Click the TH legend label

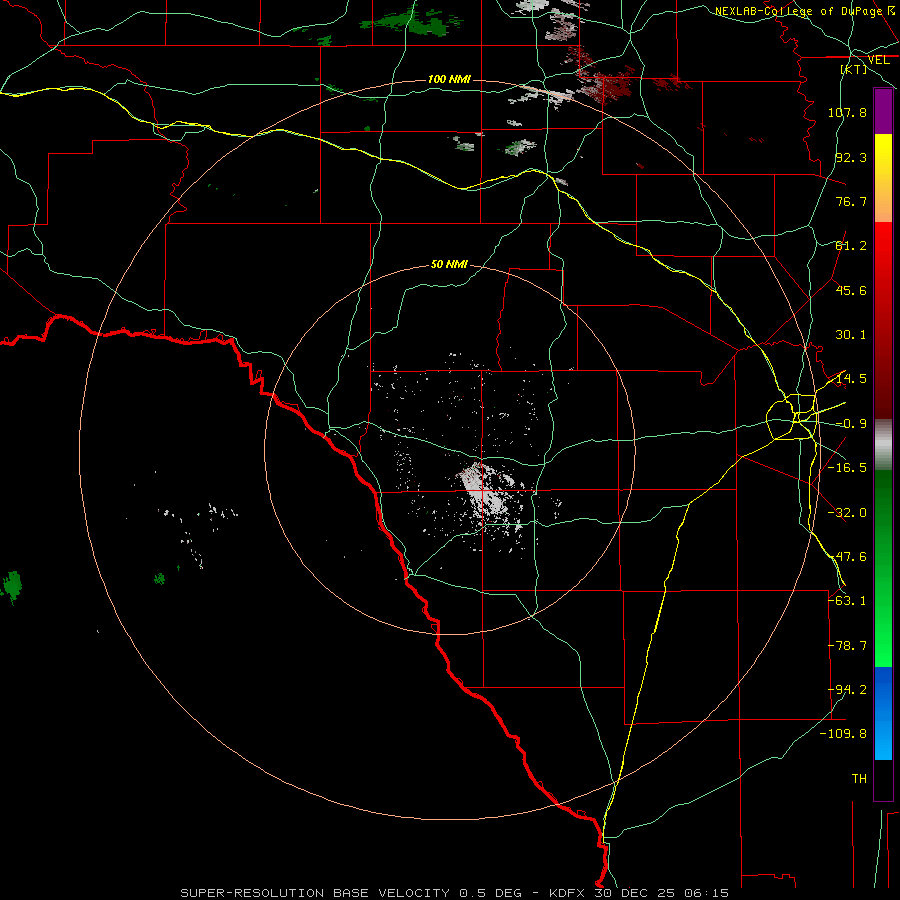point(859,779)
